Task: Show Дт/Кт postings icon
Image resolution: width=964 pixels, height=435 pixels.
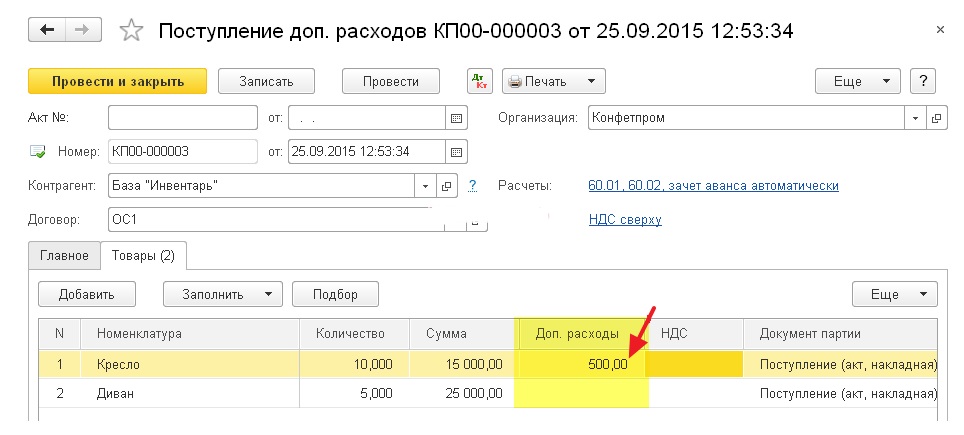Action: [480, 81]
